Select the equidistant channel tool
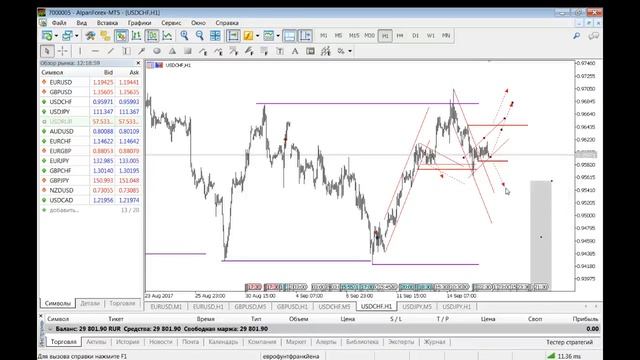The image size is (640, 360). [x=126, y=51]
